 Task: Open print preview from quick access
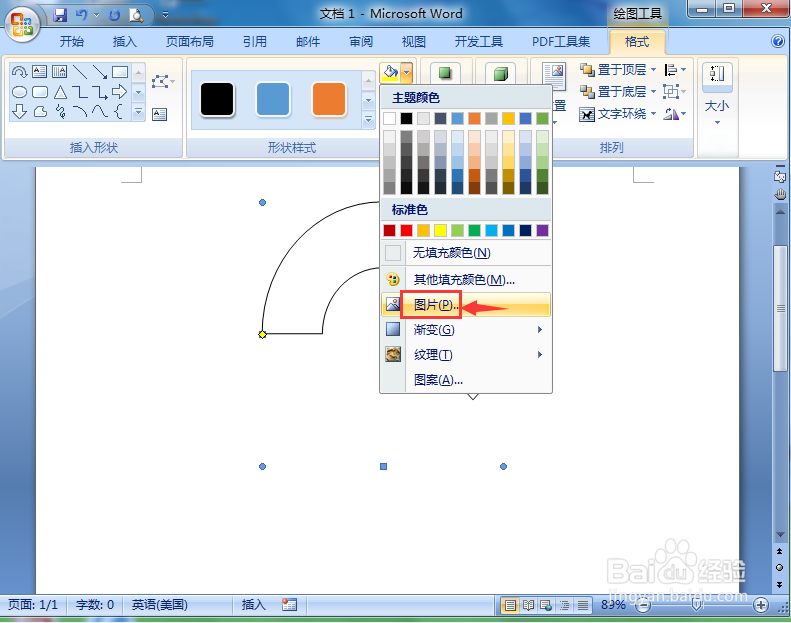point(136,15)
